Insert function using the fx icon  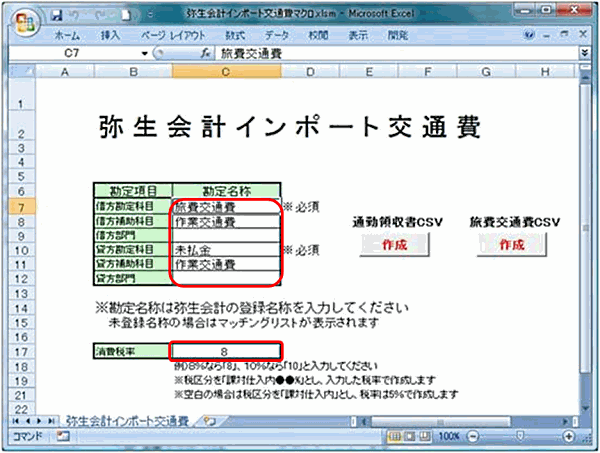[x=205, y=53]
